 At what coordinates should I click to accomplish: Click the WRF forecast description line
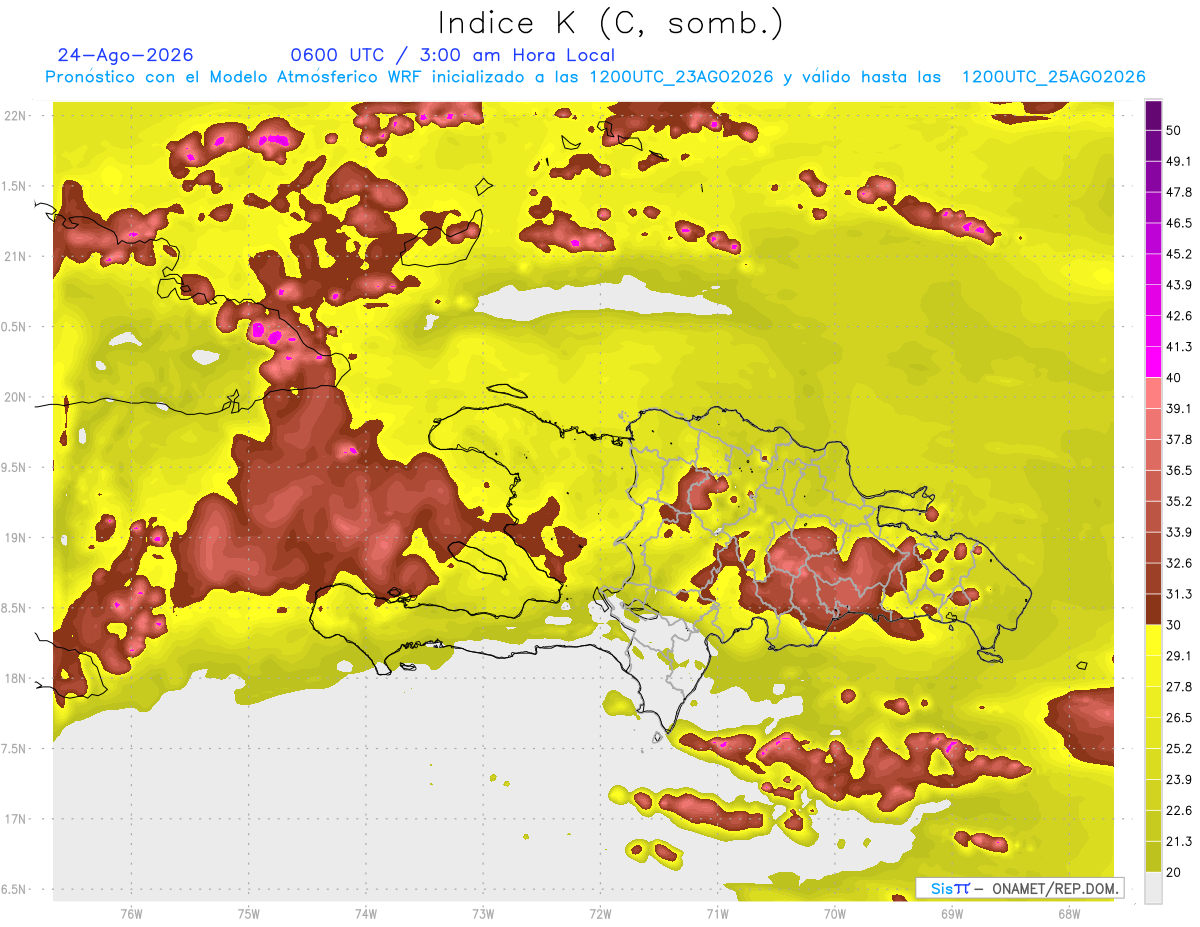click(595, 77)
